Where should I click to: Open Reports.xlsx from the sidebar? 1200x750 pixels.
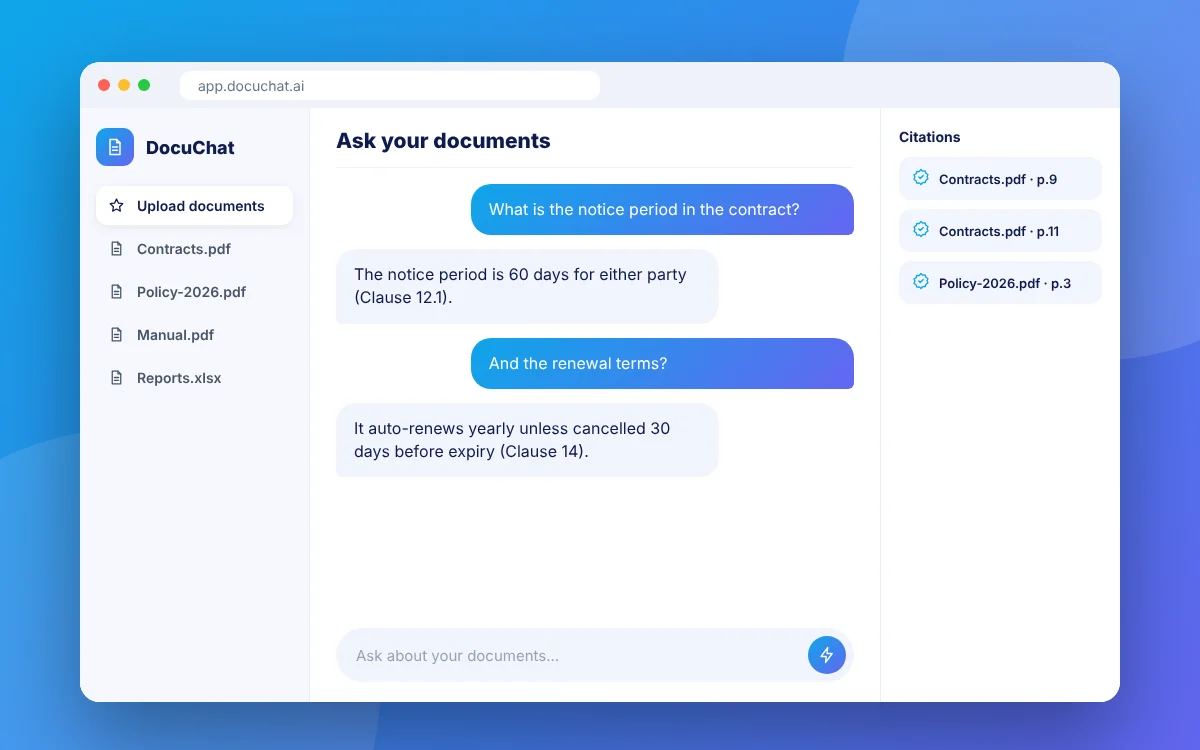pos(194,378)
